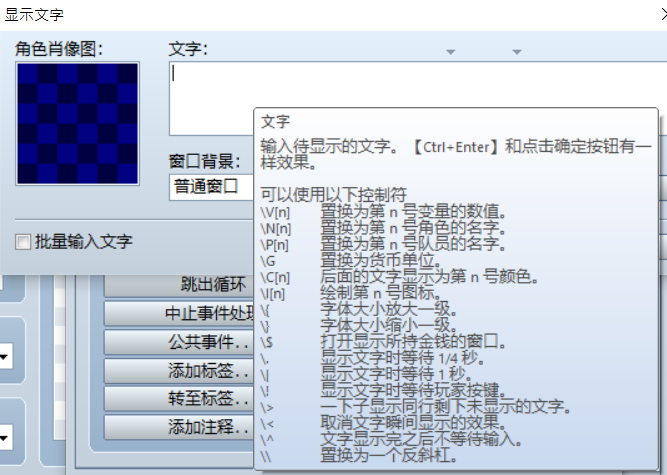Click the tooltip line \^ 文字显示完之后不等待输入
The image size is (667, 475).
coord(391,439)
